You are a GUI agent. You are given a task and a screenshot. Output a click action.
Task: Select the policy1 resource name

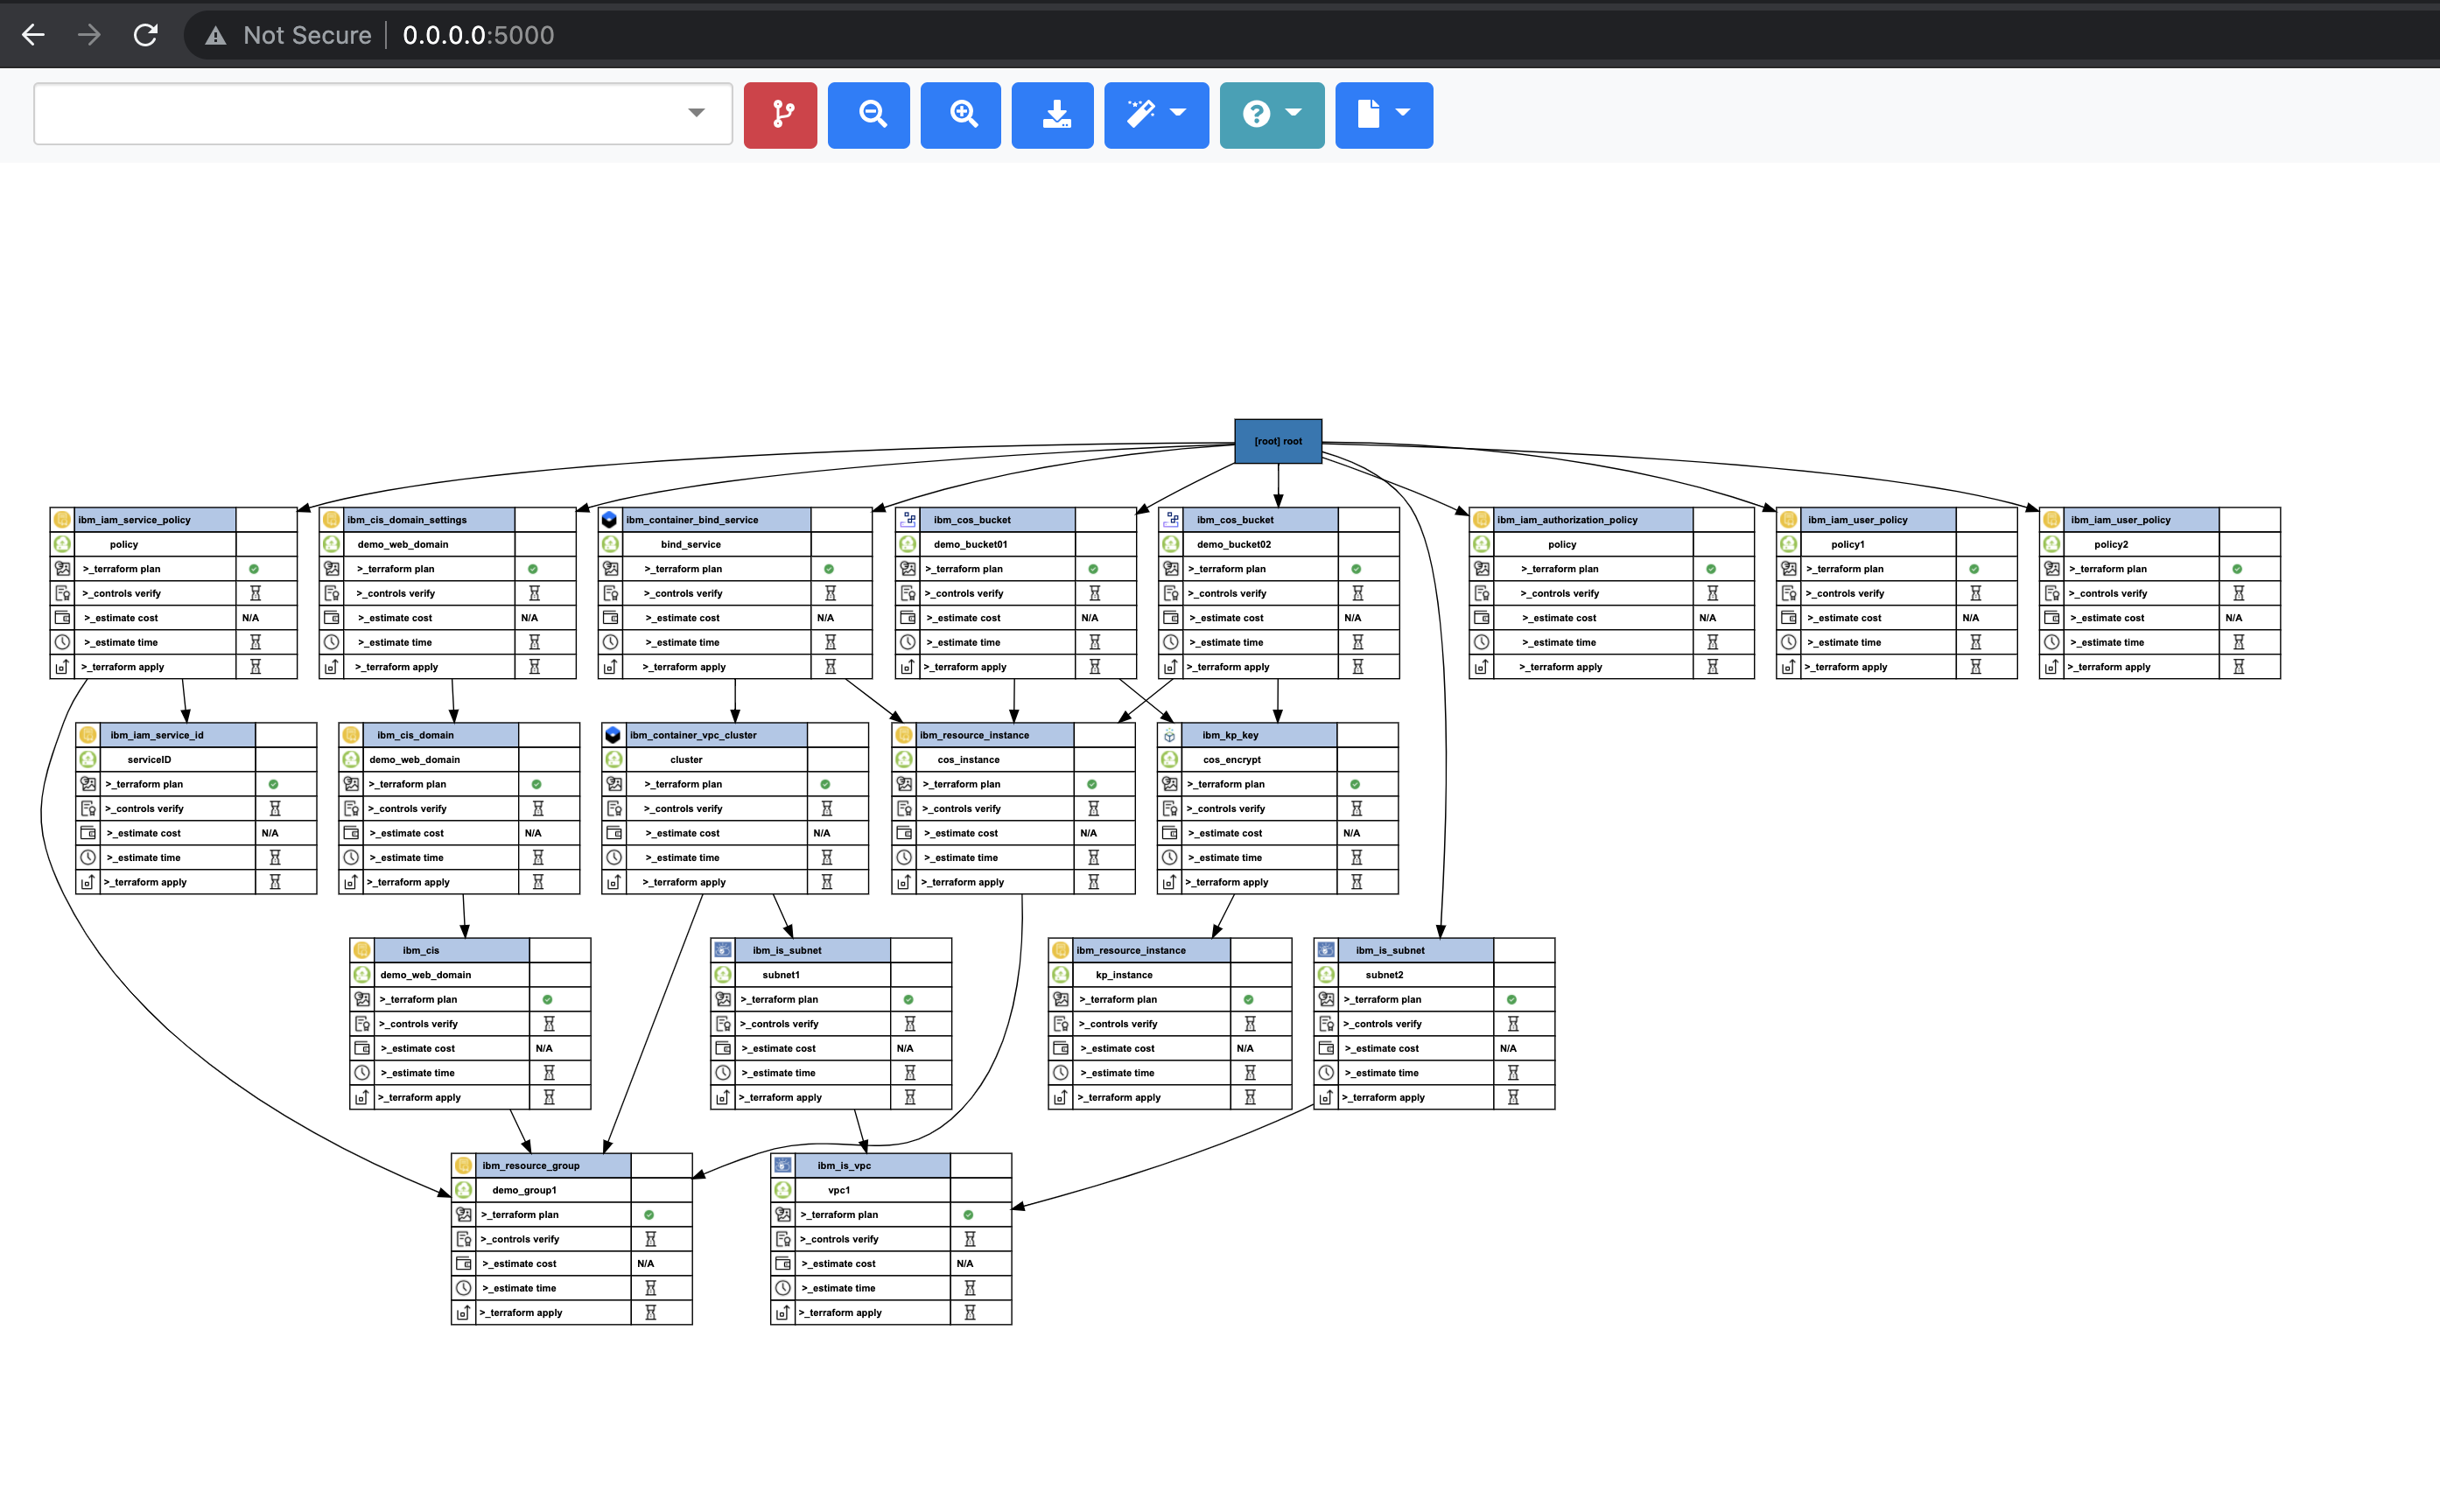[1848, 544]
